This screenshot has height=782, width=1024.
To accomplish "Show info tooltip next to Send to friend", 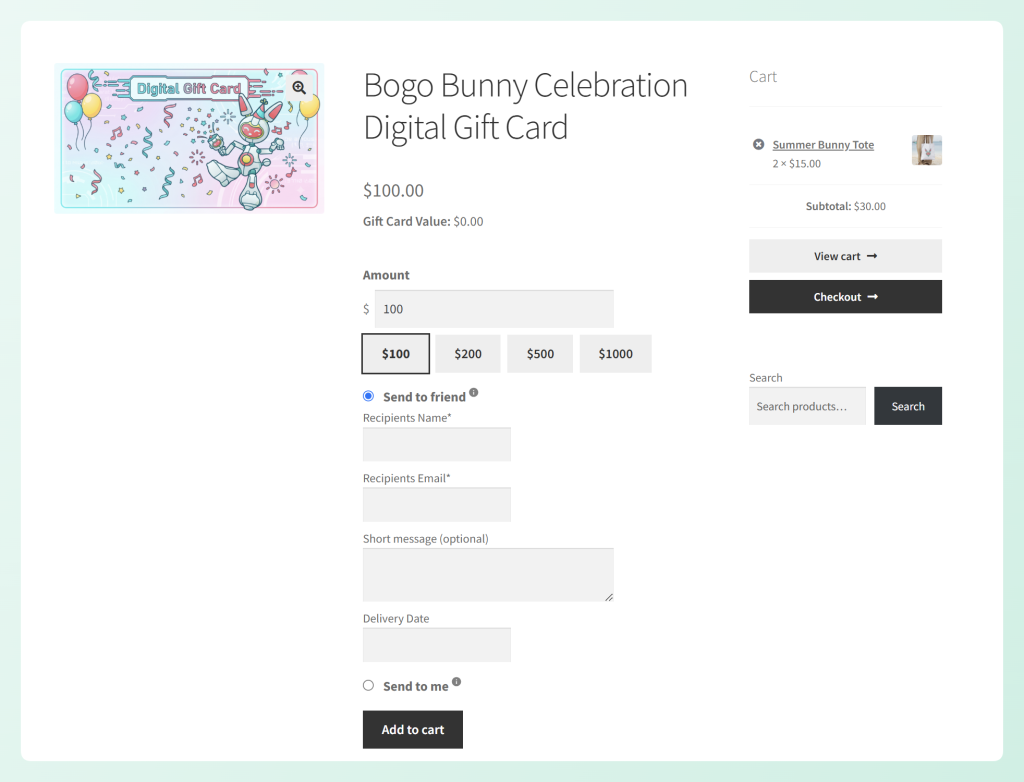I will coord(473,393).
